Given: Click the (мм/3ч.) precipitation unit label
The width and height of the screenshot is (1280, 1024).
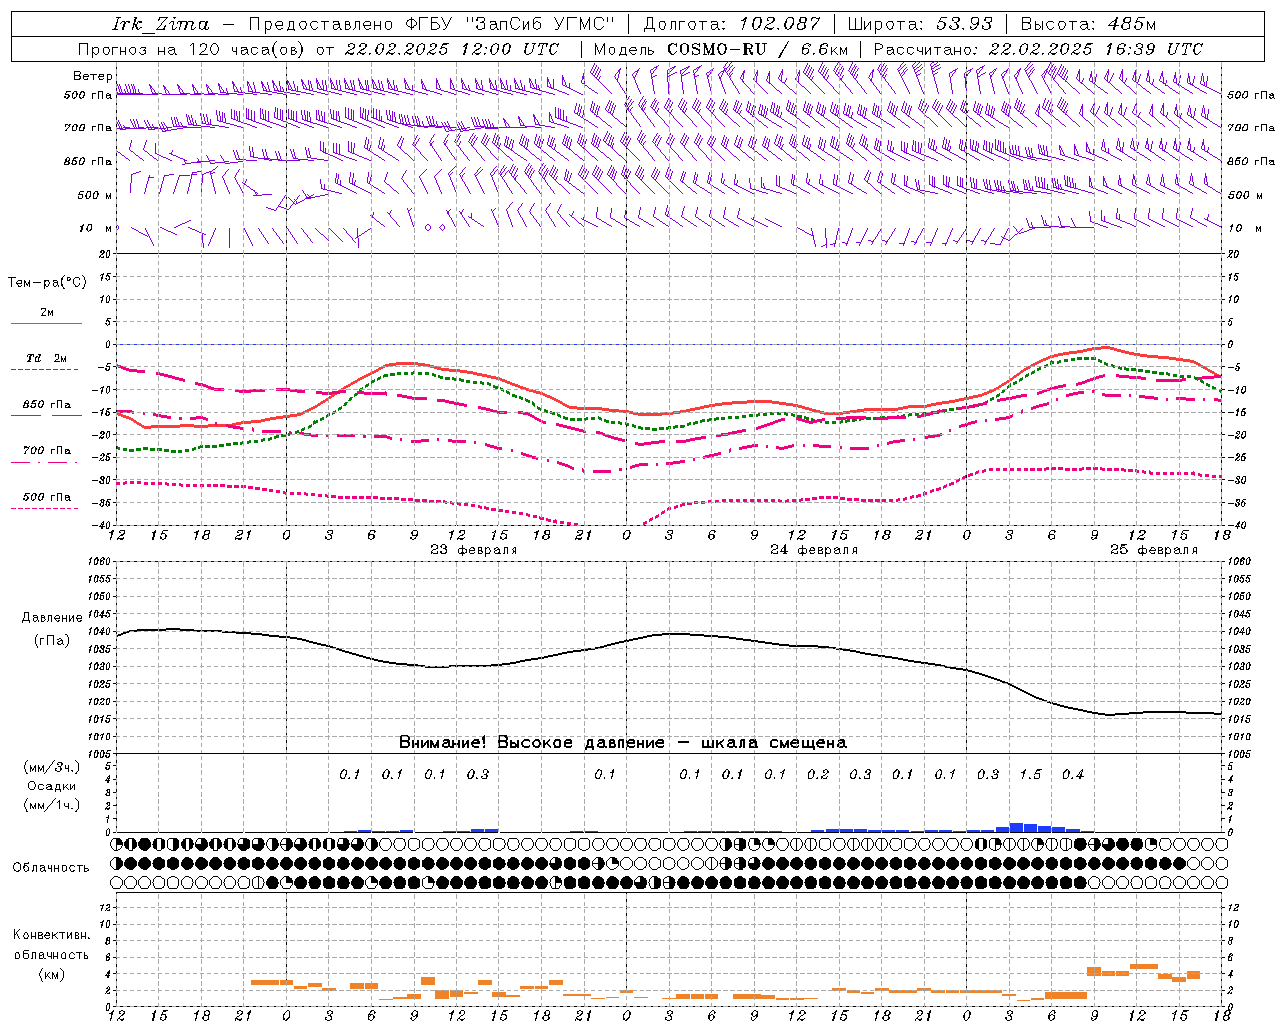Looking at the screenshot, I should pyautogui.click(x=52, y=767).
